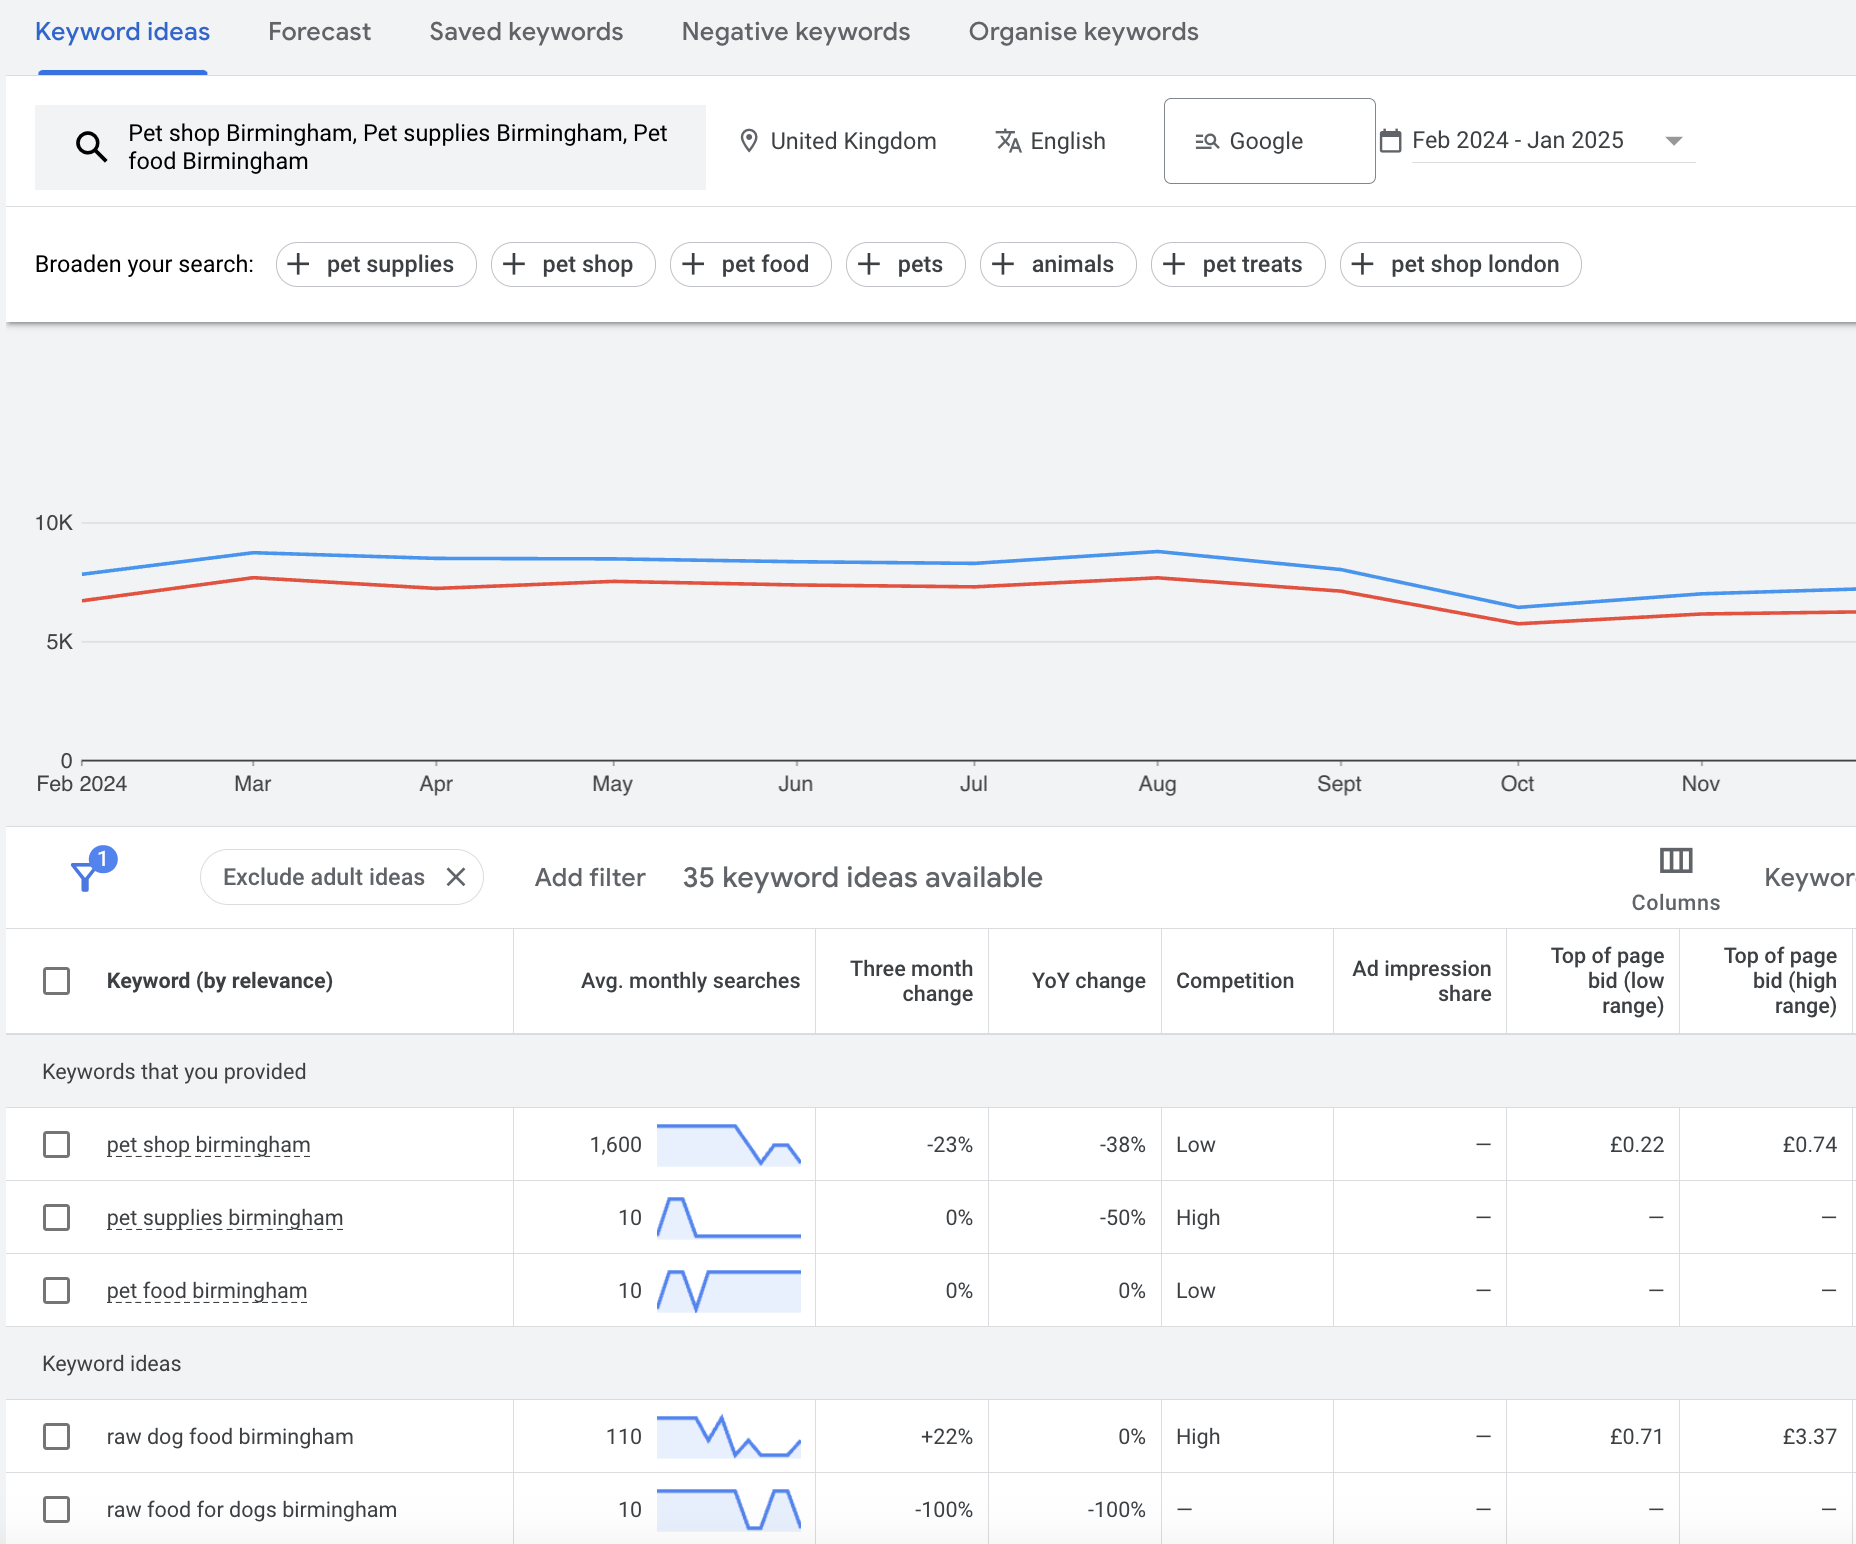Image resolution: width=1856 pixels, height=1544 pixels.
Task: Tick the checkbox for raw dog food birmingham
Action: (57, 1436)
